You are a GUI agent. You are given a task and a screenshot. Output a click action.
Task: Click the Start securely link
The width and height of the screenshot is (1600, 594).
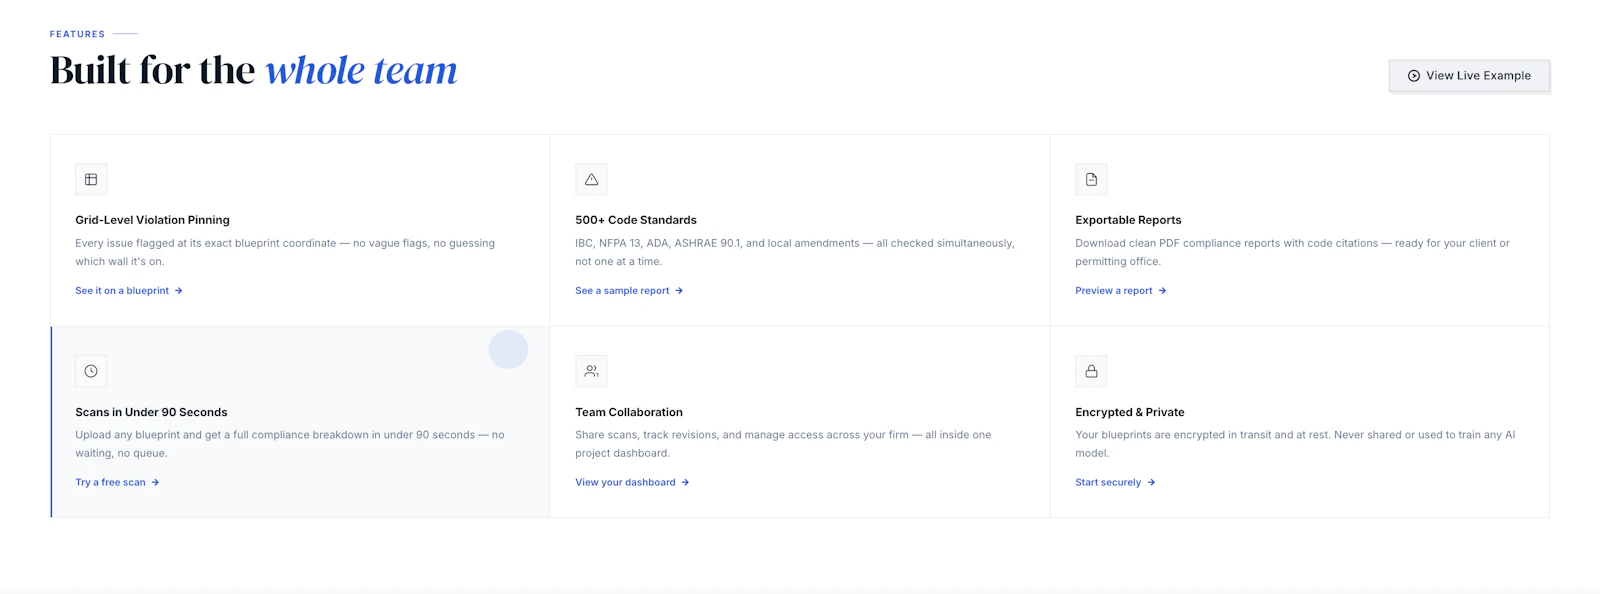coord(1115,482)
